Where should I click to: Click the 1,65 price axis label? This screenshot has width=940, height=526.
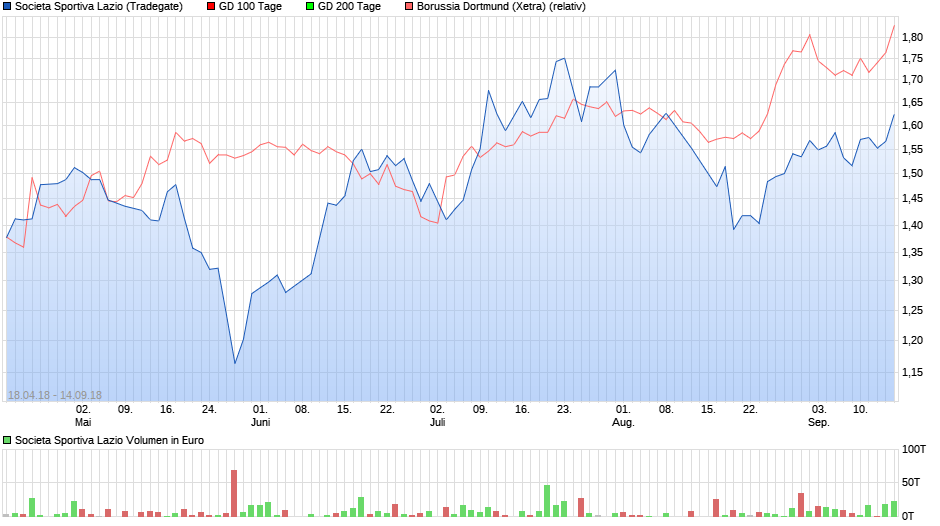pyautogui.click(x=912, y=103)
